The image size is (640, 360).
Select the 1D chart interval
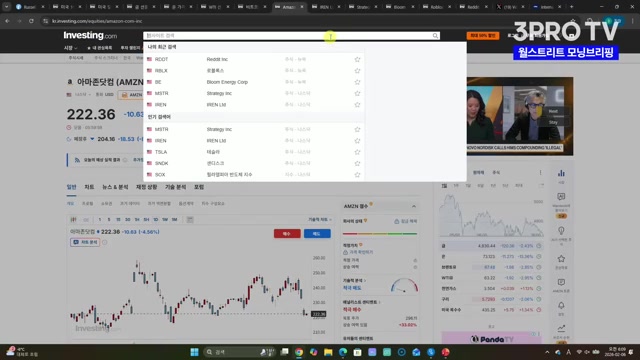156,220
